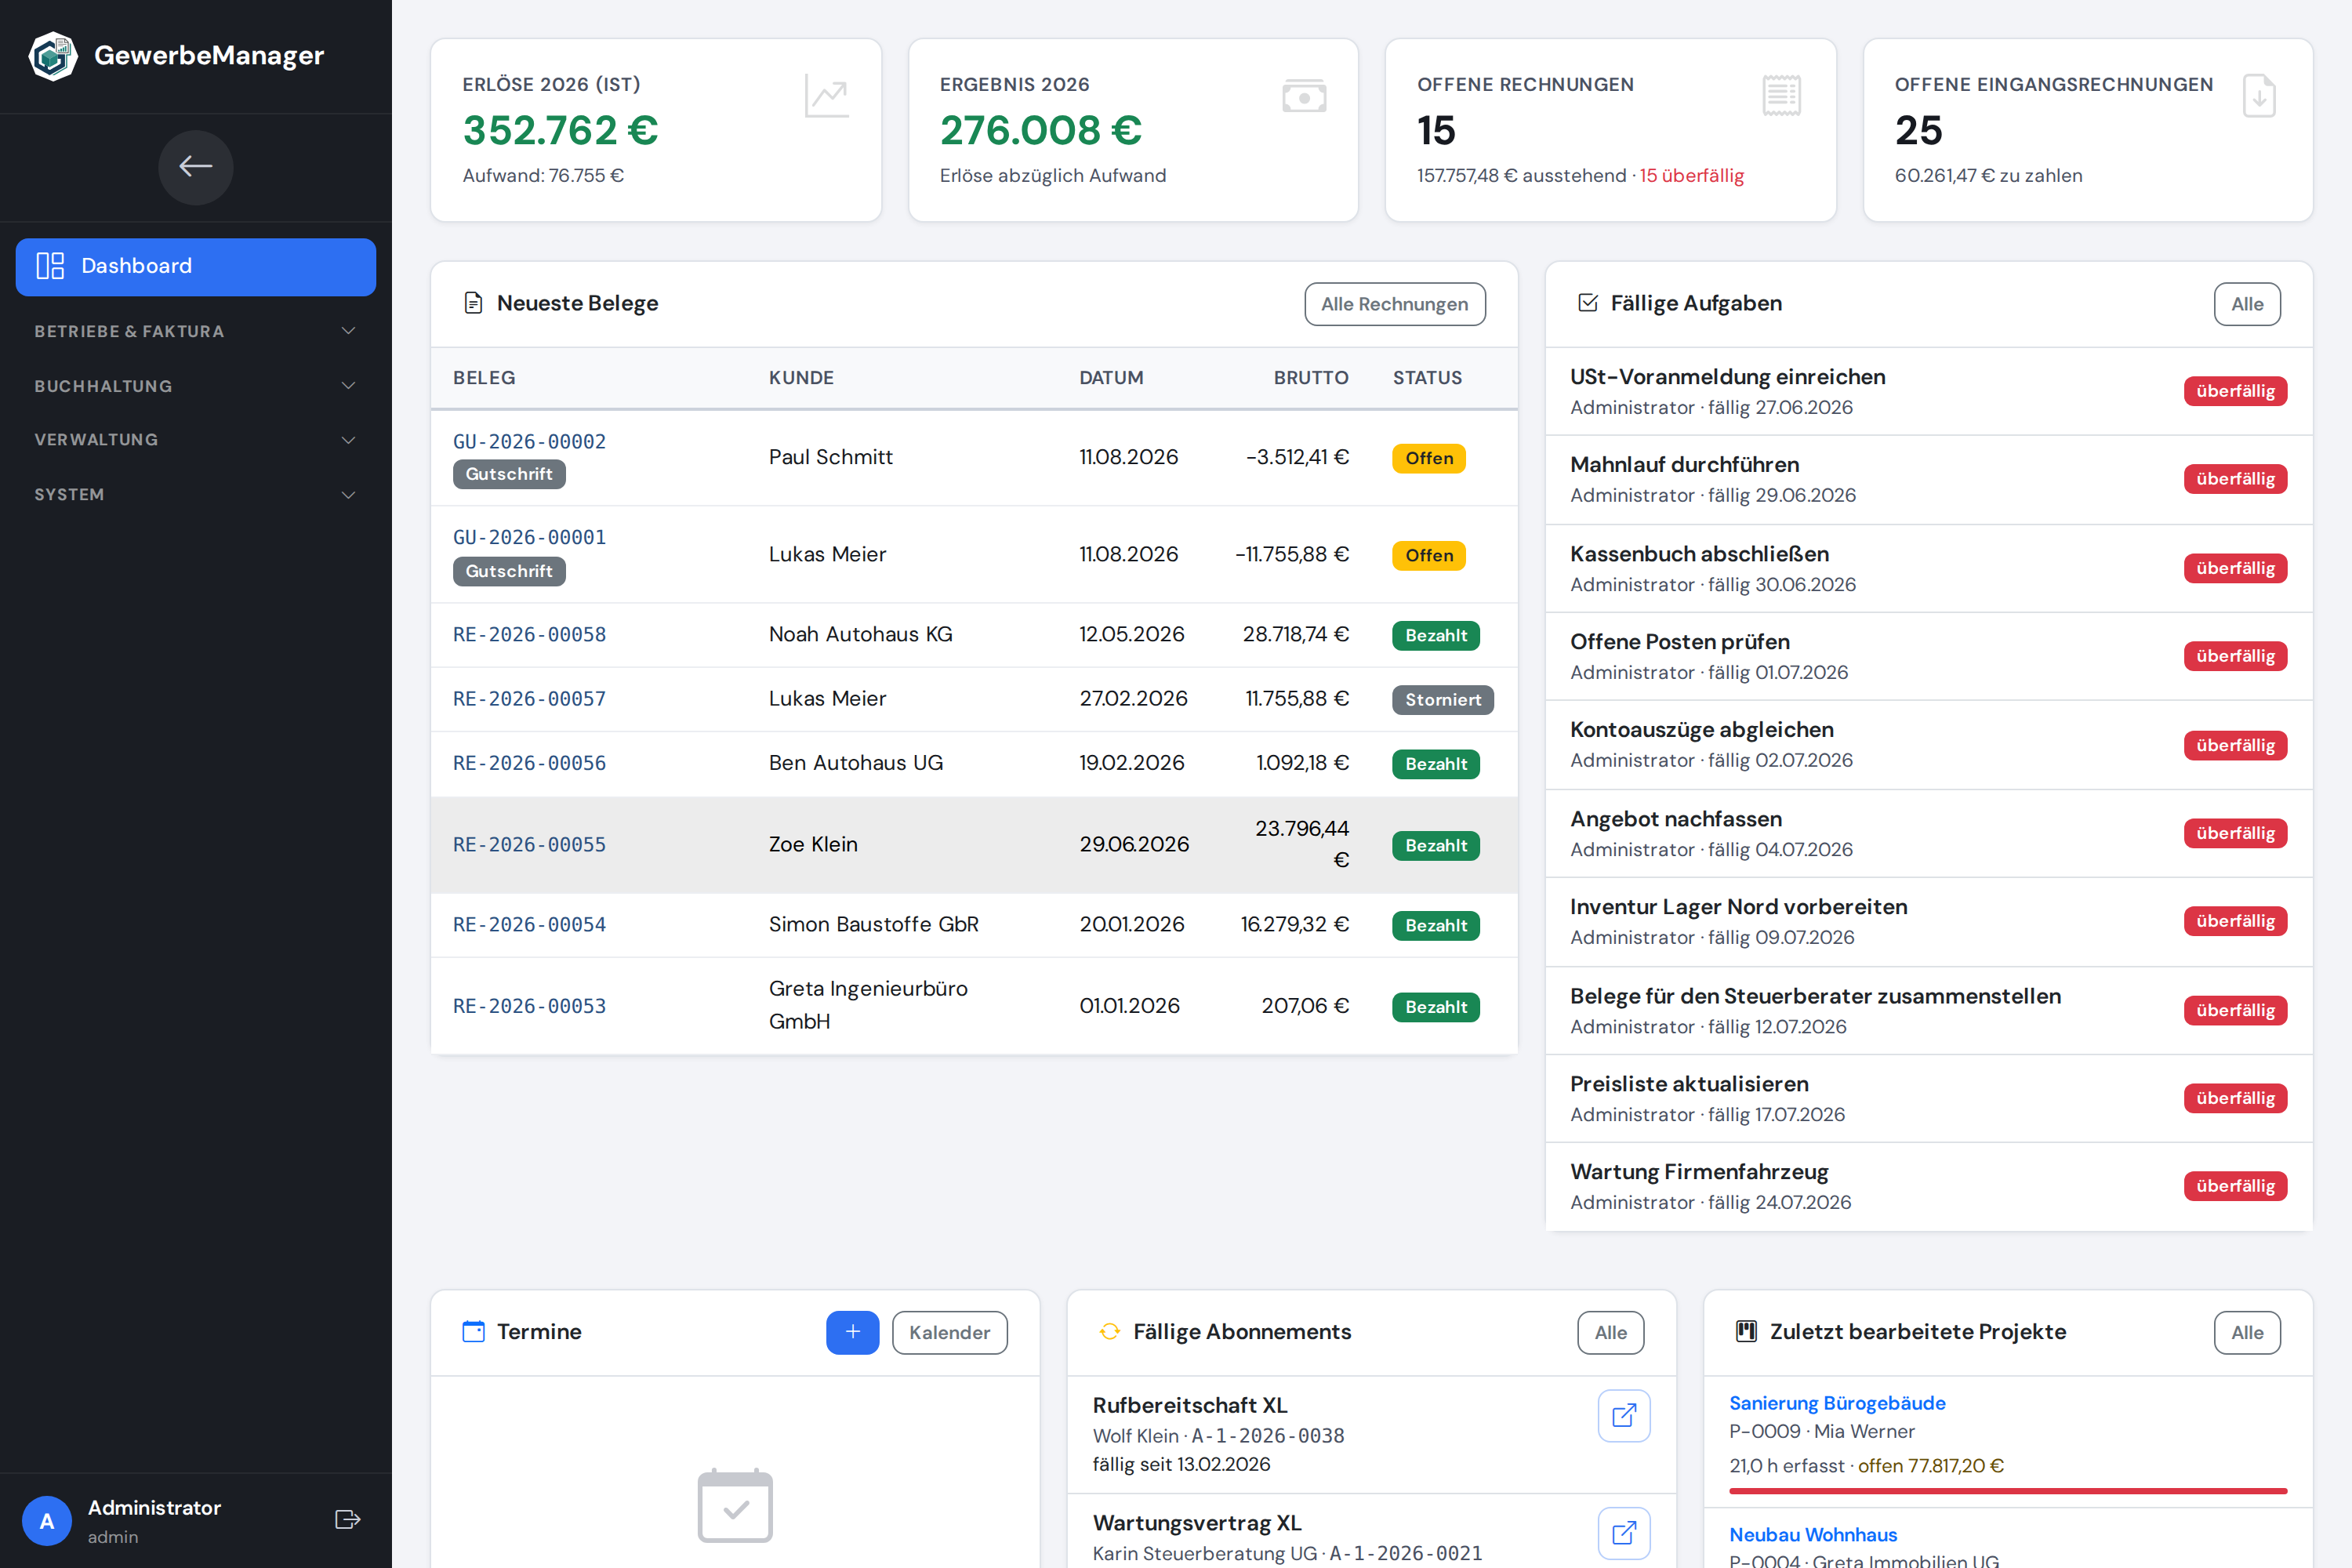Click the banknote icon in Ergebnis card

(x=1304, y=97)
